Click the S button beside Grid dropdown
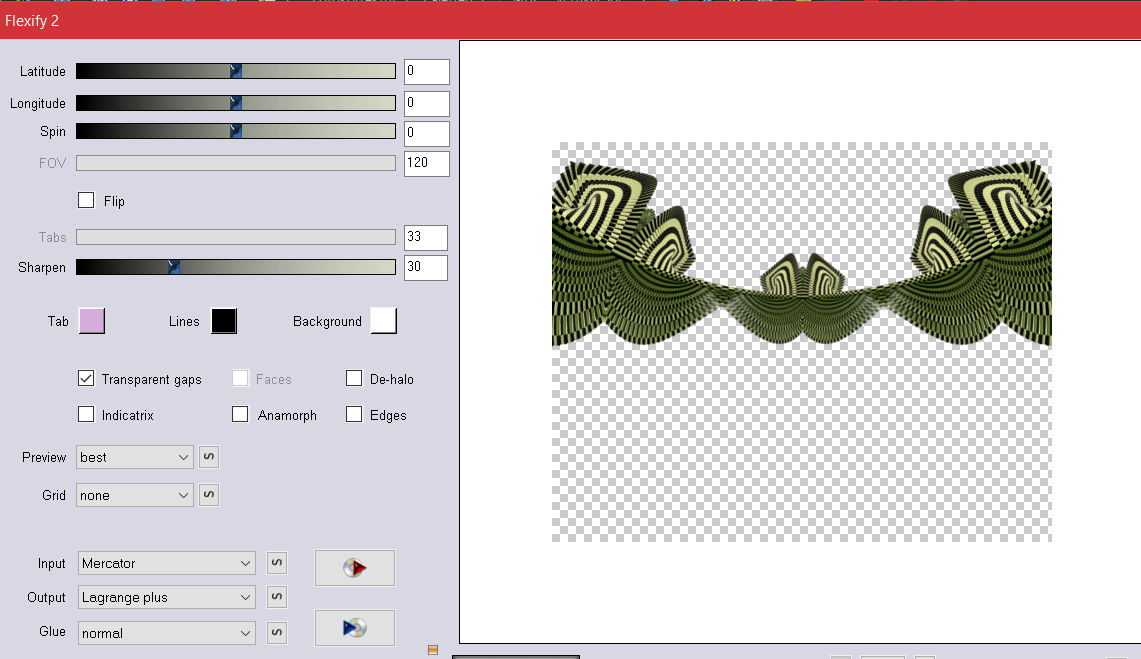Image resolution: width=1141 pixels, height=659 pixels. [209, 495]
